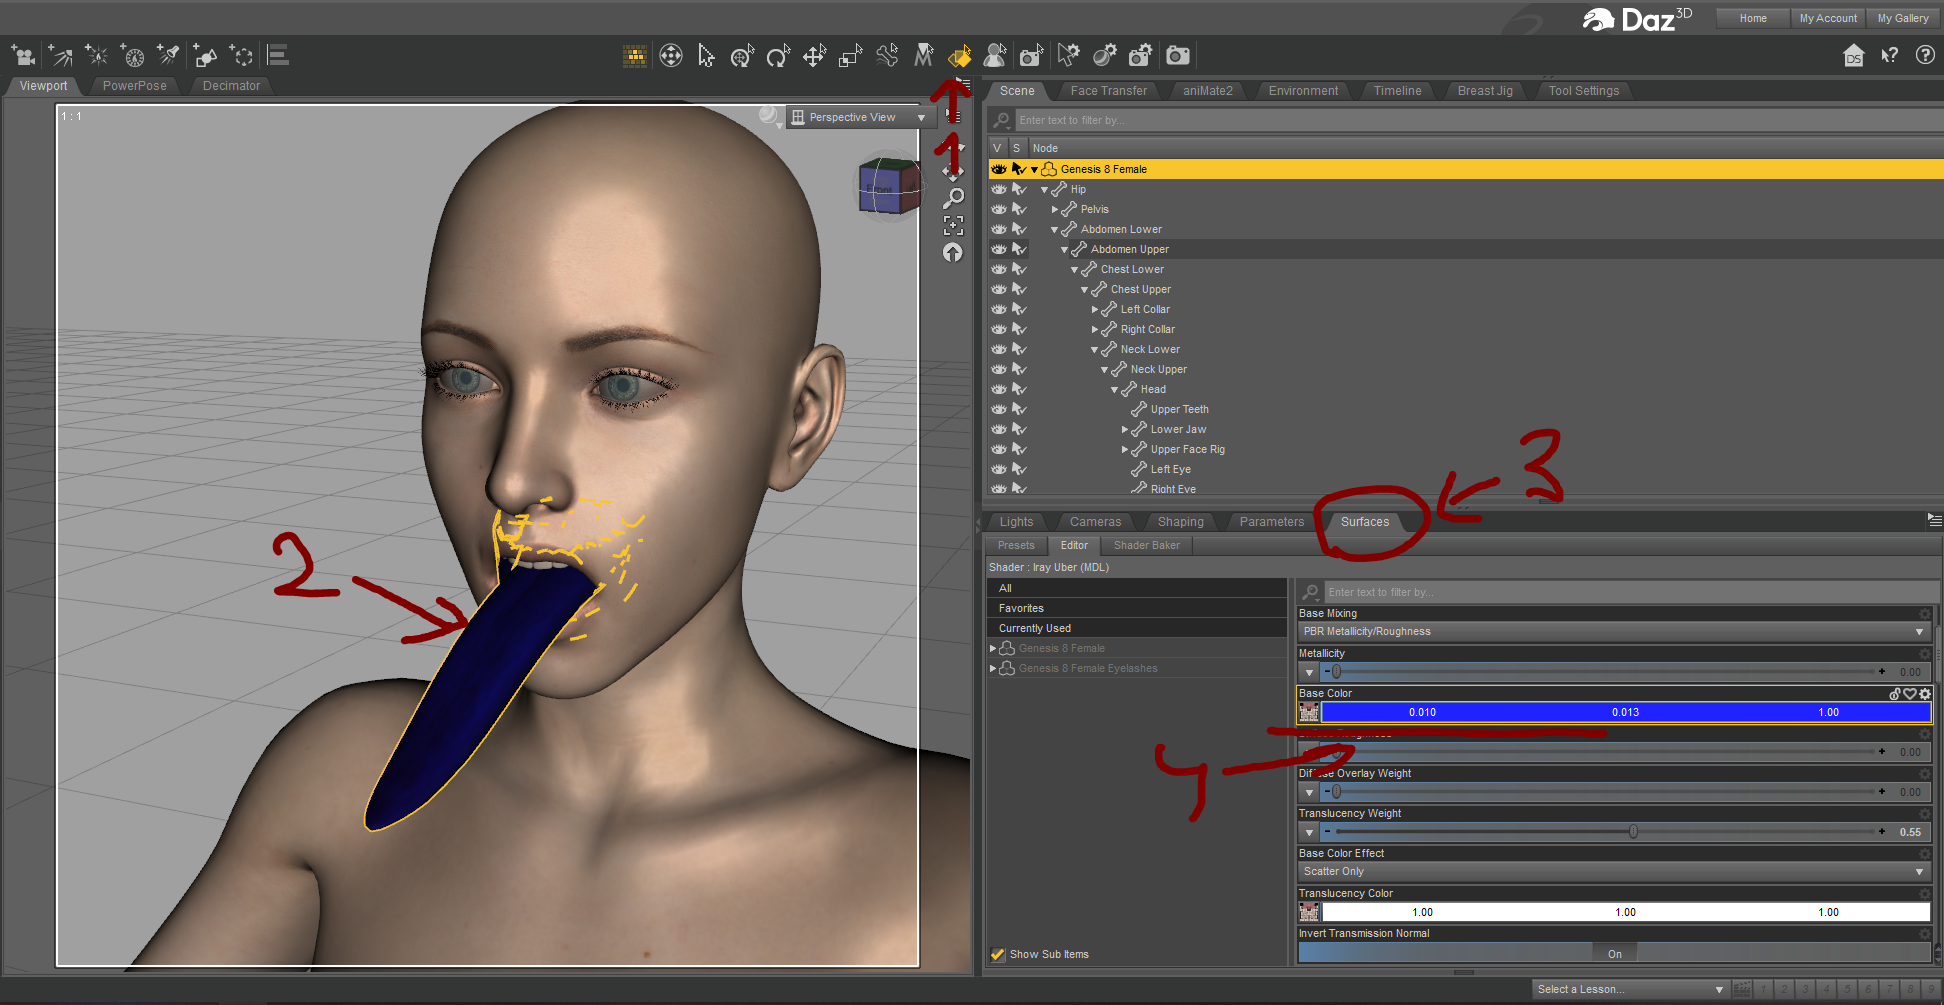Click the DS home icon at top right

1854,56
